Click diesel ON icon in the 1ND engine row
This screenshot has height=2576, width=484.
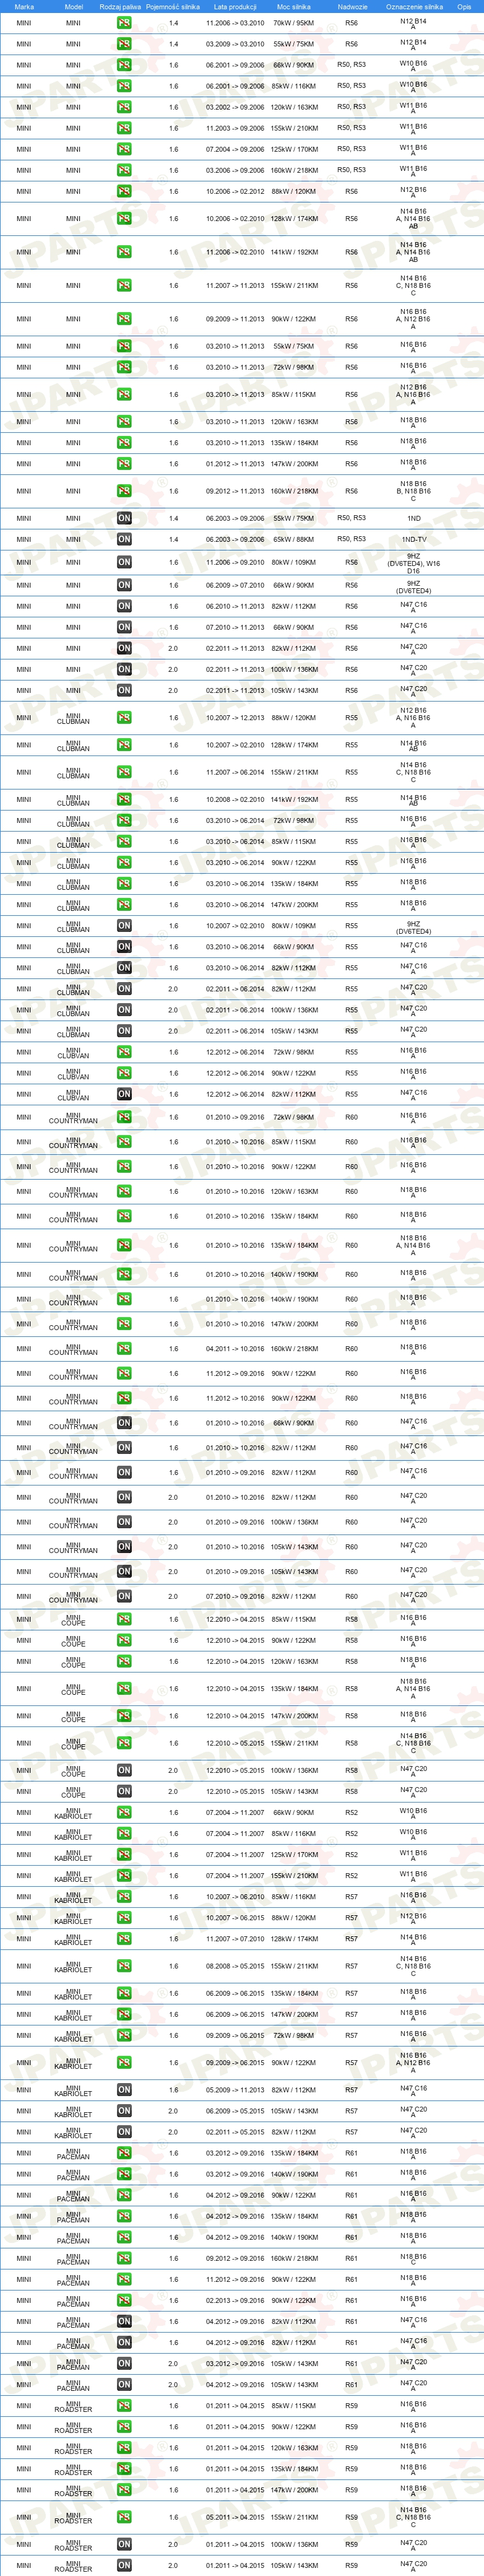click(124, 518)
